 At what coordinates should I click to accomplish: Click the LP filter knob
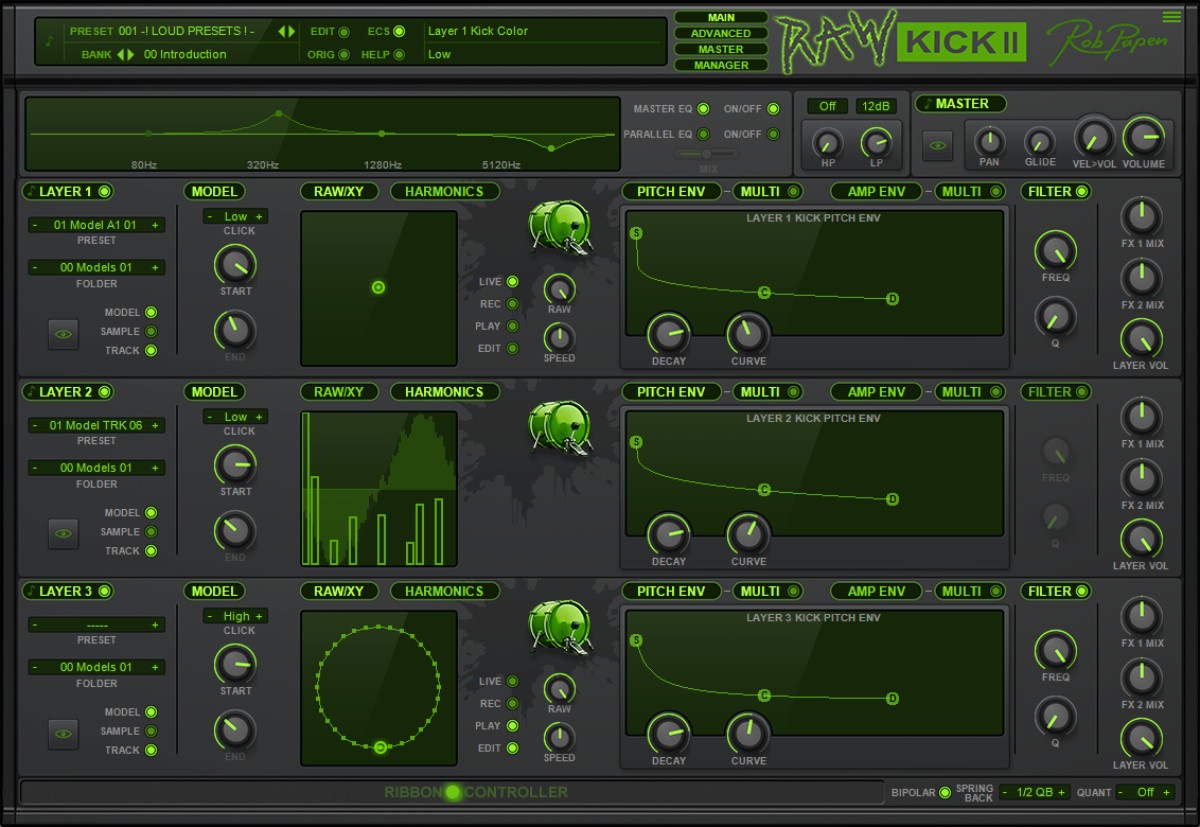point(877,142)
